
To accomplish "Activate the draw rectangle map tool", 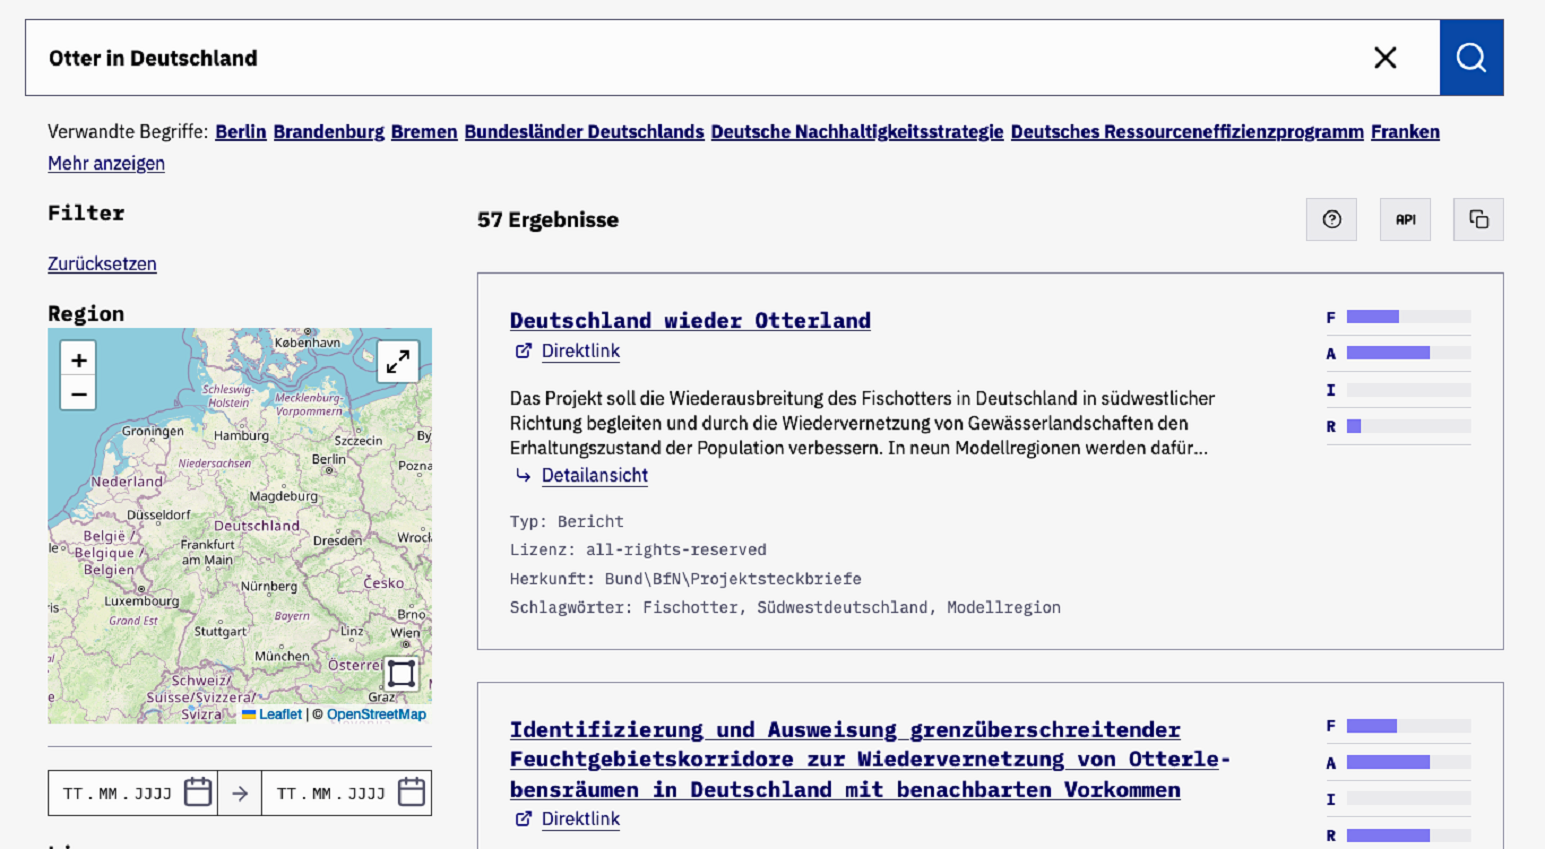I will [401, 674].
